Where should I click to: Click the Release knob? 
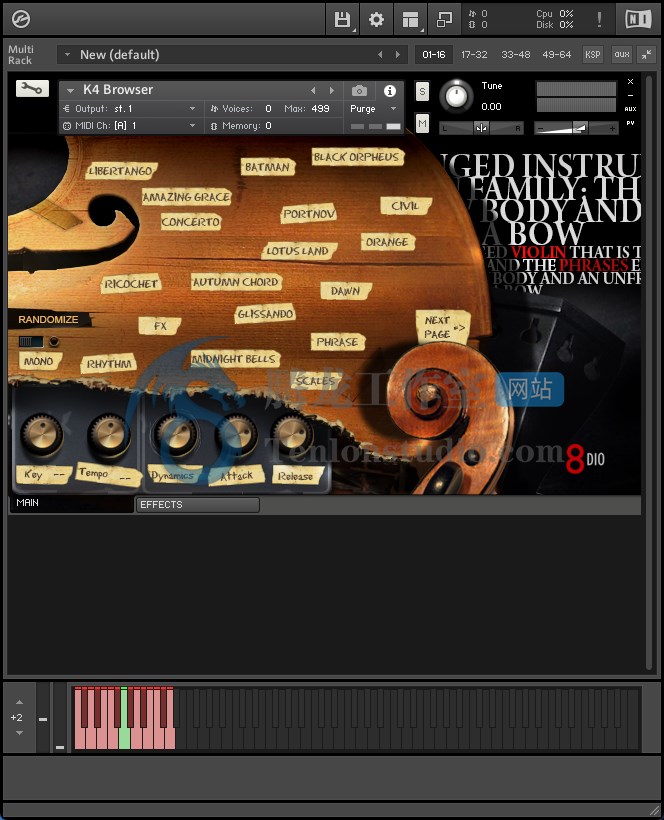tap(293, 434)
